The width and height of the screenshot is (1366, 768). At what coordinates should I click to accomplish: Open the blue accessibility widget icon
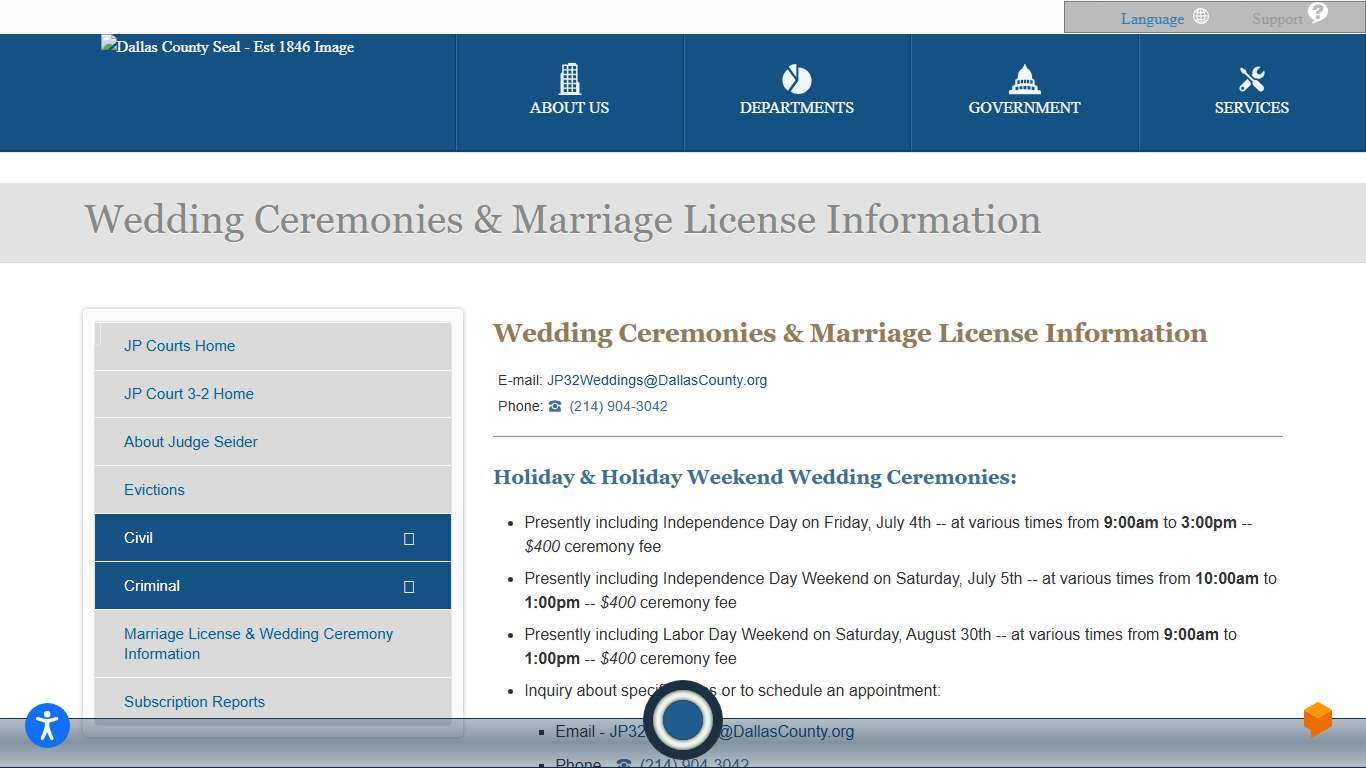tap(46, 726)
